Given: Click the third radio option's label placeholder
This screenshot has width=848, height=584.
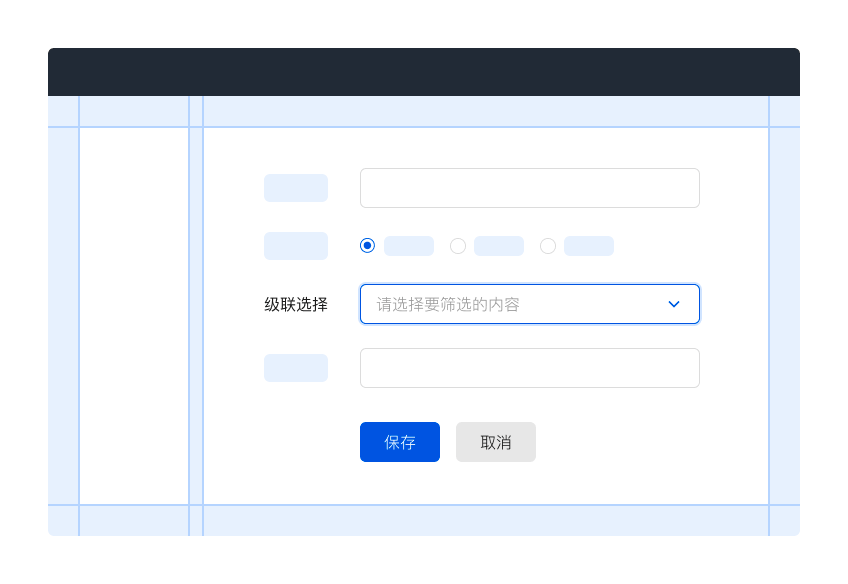Looking at the screenshot, I should [589, 246].
